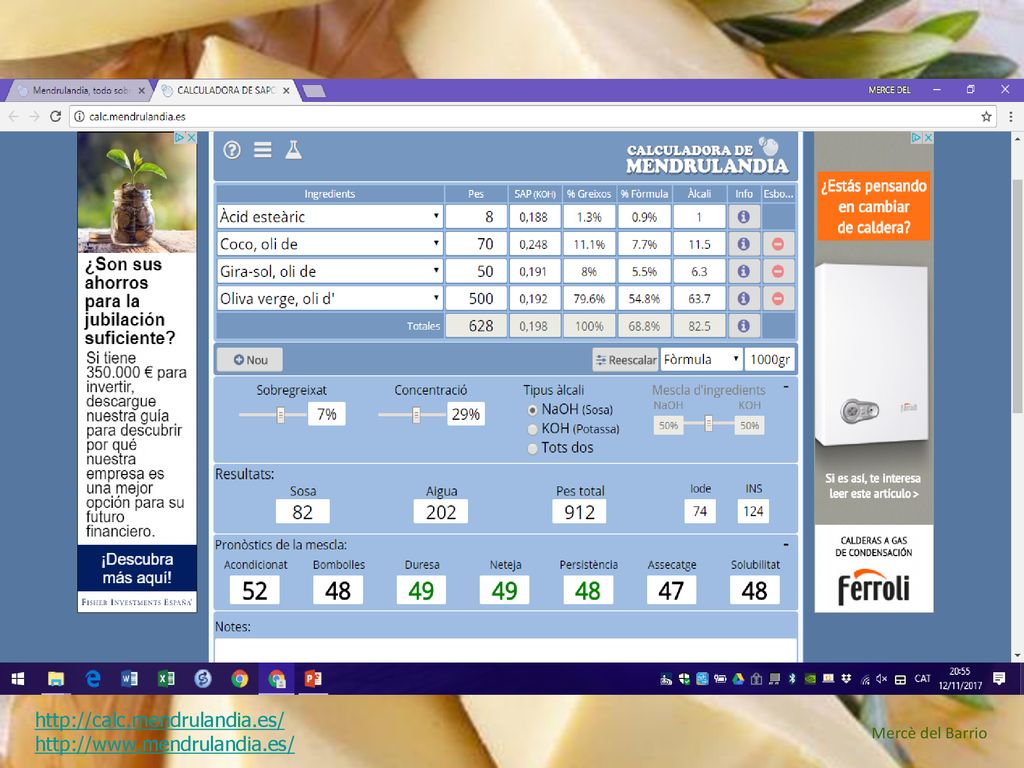
Task: Open the Gira-sol, oli de ingredient dropdown
Action: [330, 271]
